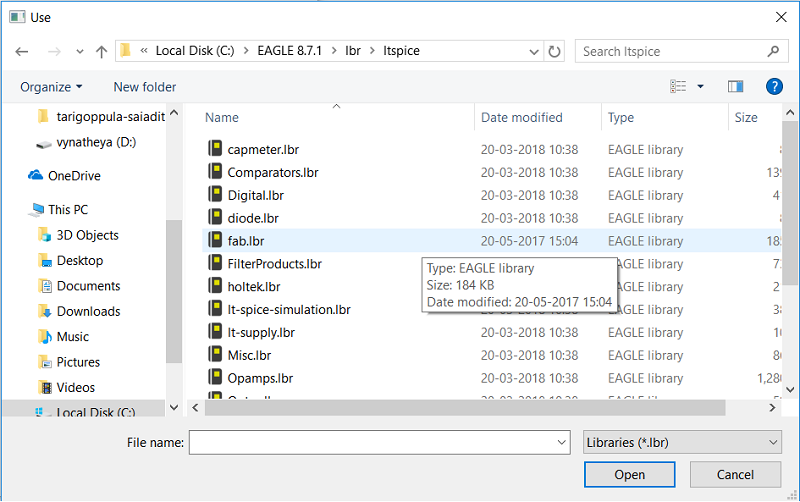Click the search magnifier icon
The width and height of the screenshot is (800, 502).
click(x=773, y=51)
